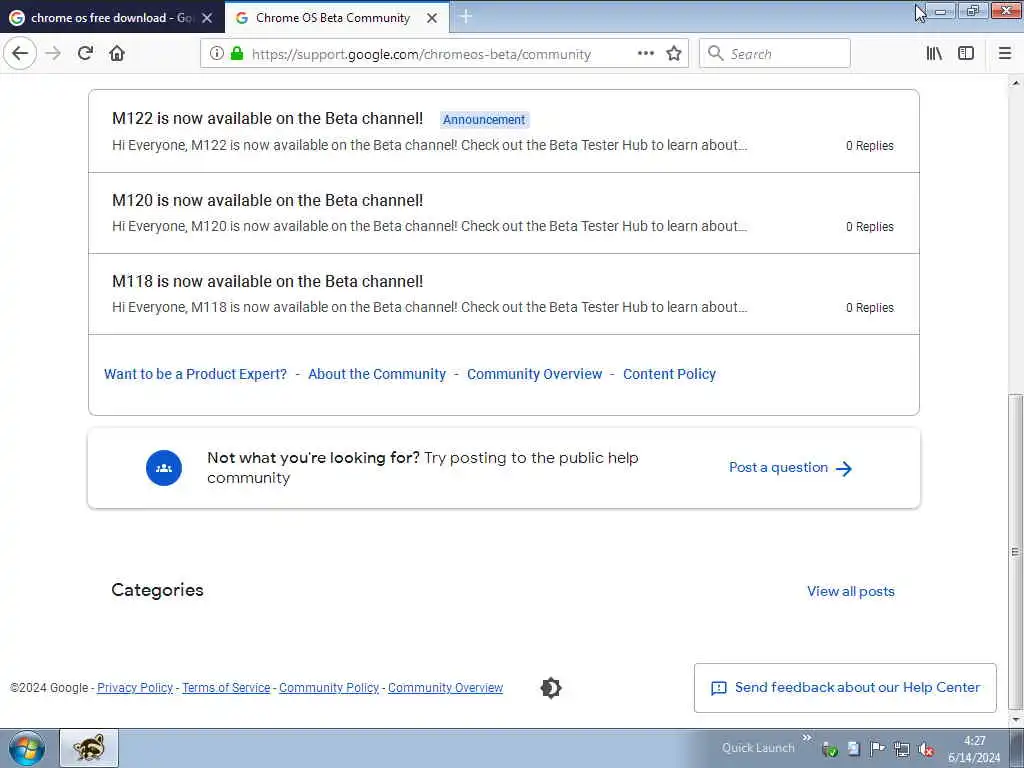Screen dimensions: 1024x768
Task: Click 0 Replies on the M118 post
Action: coord(870,308)
